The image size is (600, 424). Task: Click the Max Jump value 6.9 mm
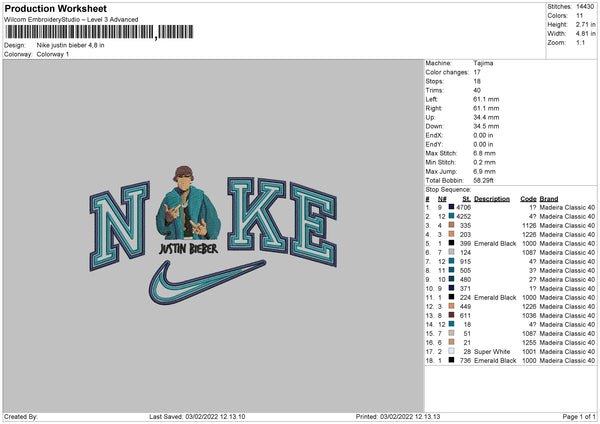click(x=484, y=171)
